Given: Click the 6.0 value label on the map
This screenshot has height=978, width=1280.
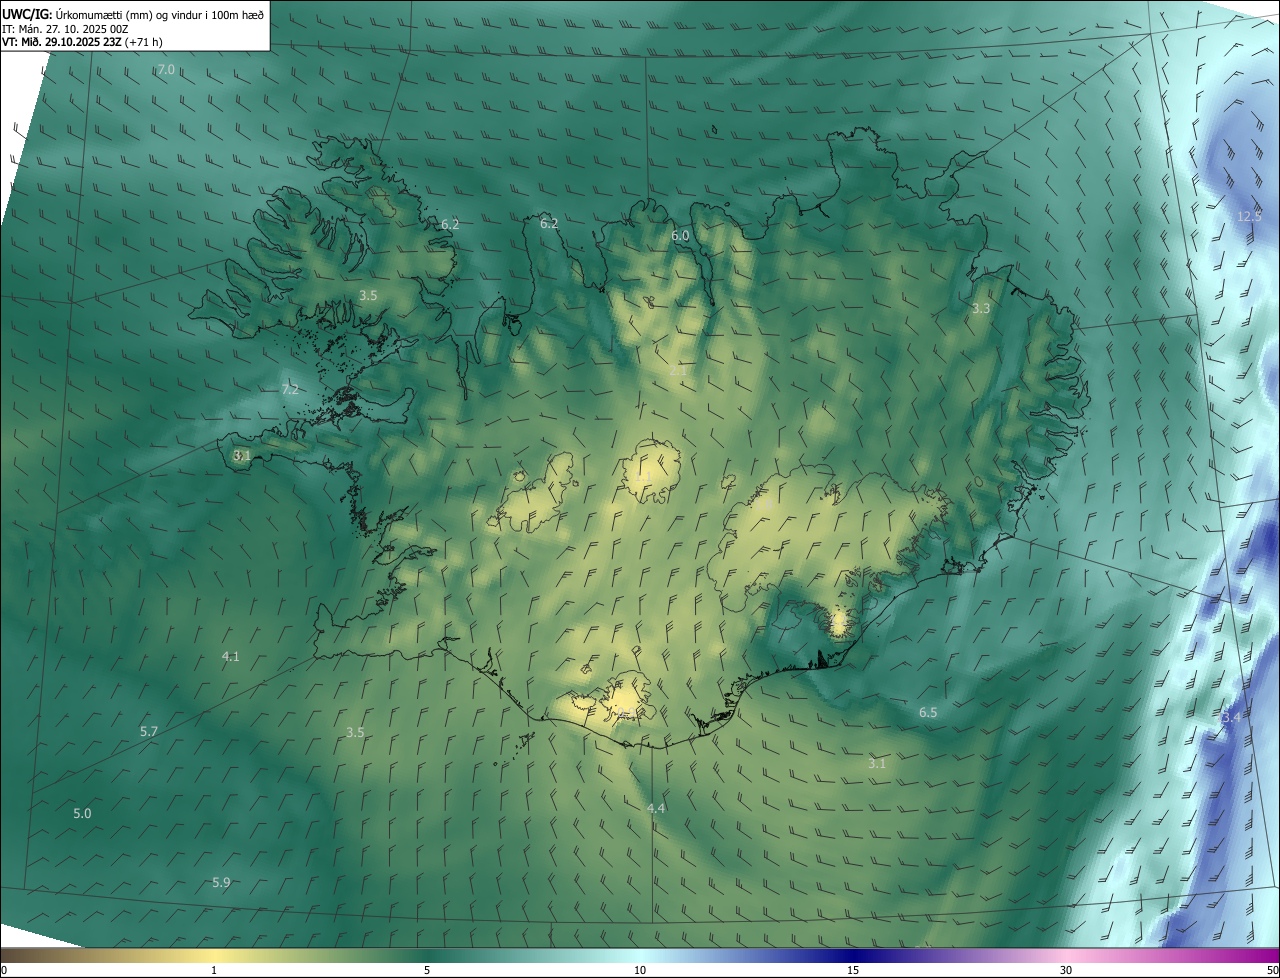Looking at the screenshot, I should [680, 235].
